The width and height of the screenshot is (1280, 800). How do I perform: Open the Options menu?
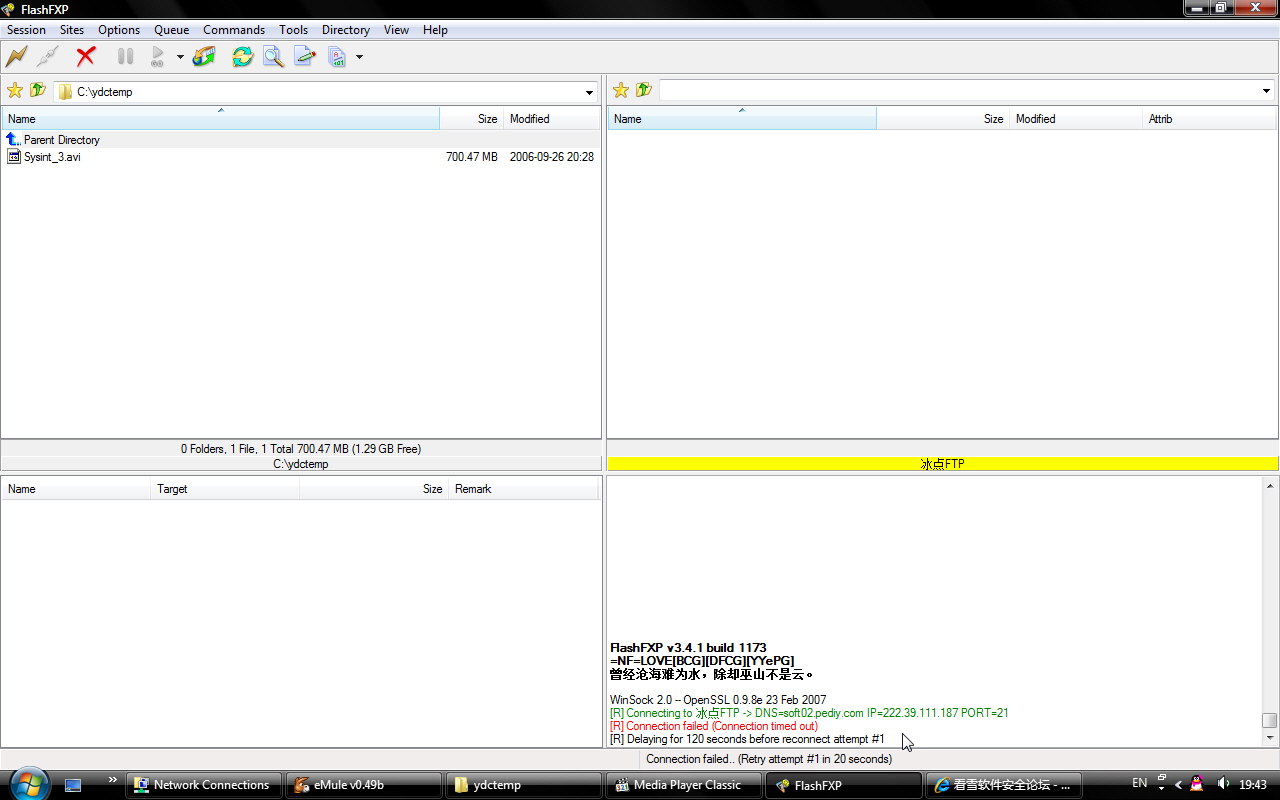point(119,30)
